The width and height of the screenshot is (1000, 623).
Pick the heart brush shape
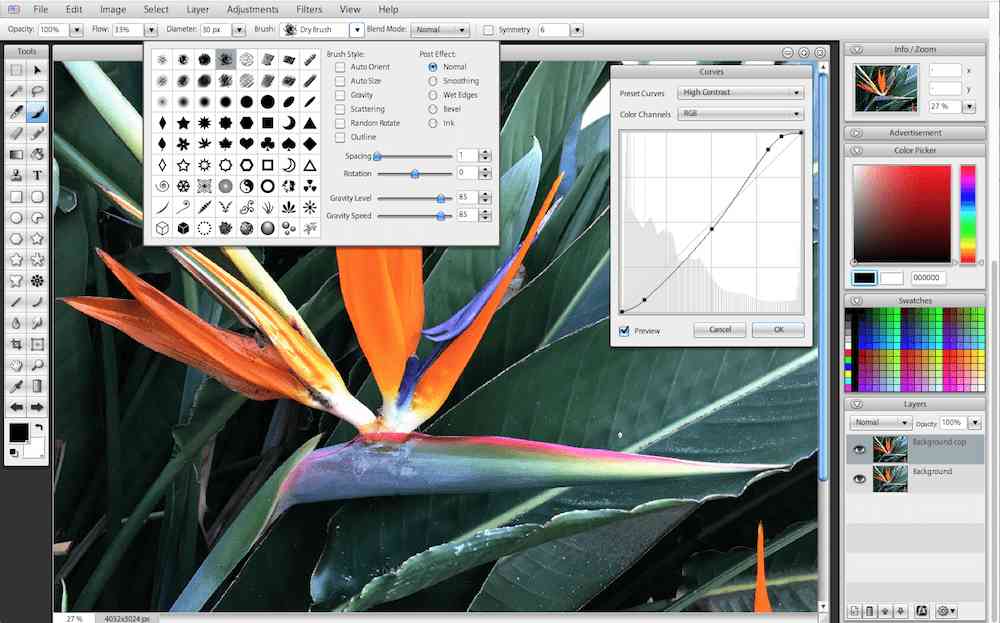(x=246, y=143)
